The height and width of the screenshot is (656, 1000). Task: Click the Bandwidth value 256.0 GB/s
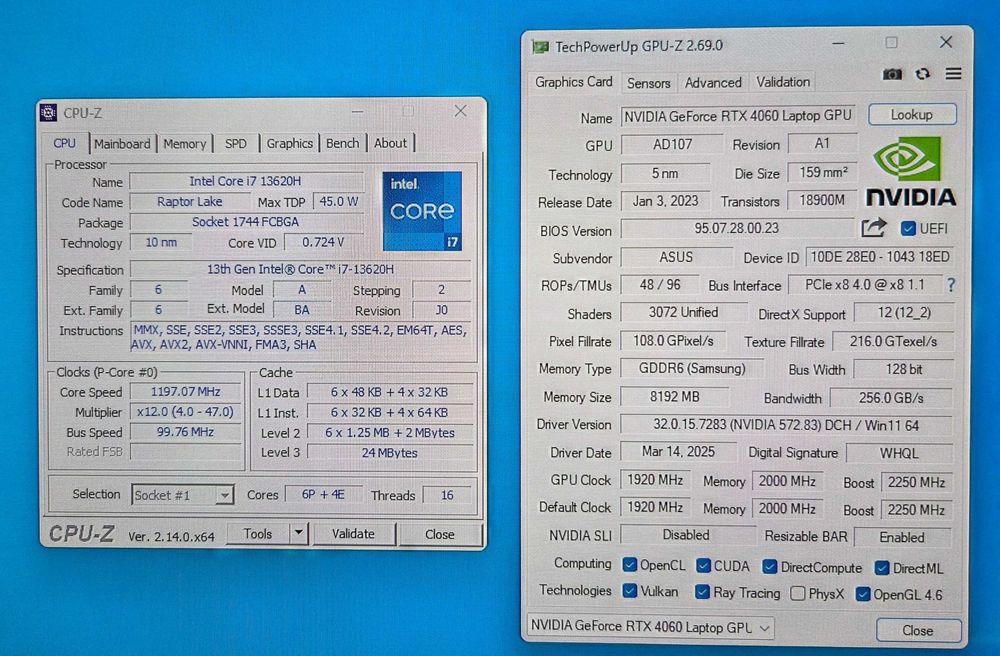[x=891, y=398]
